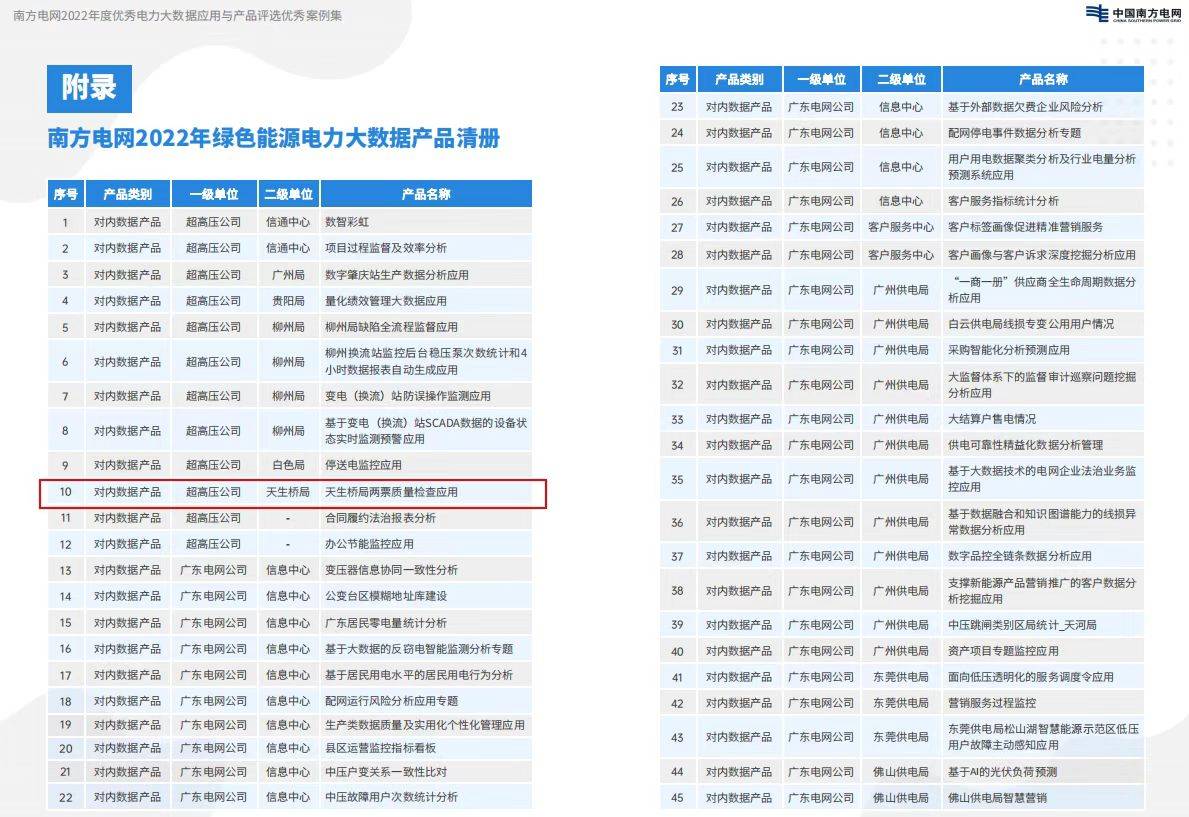
Task: Click the 产品类别 header in the left table
Action: (127, 194)
